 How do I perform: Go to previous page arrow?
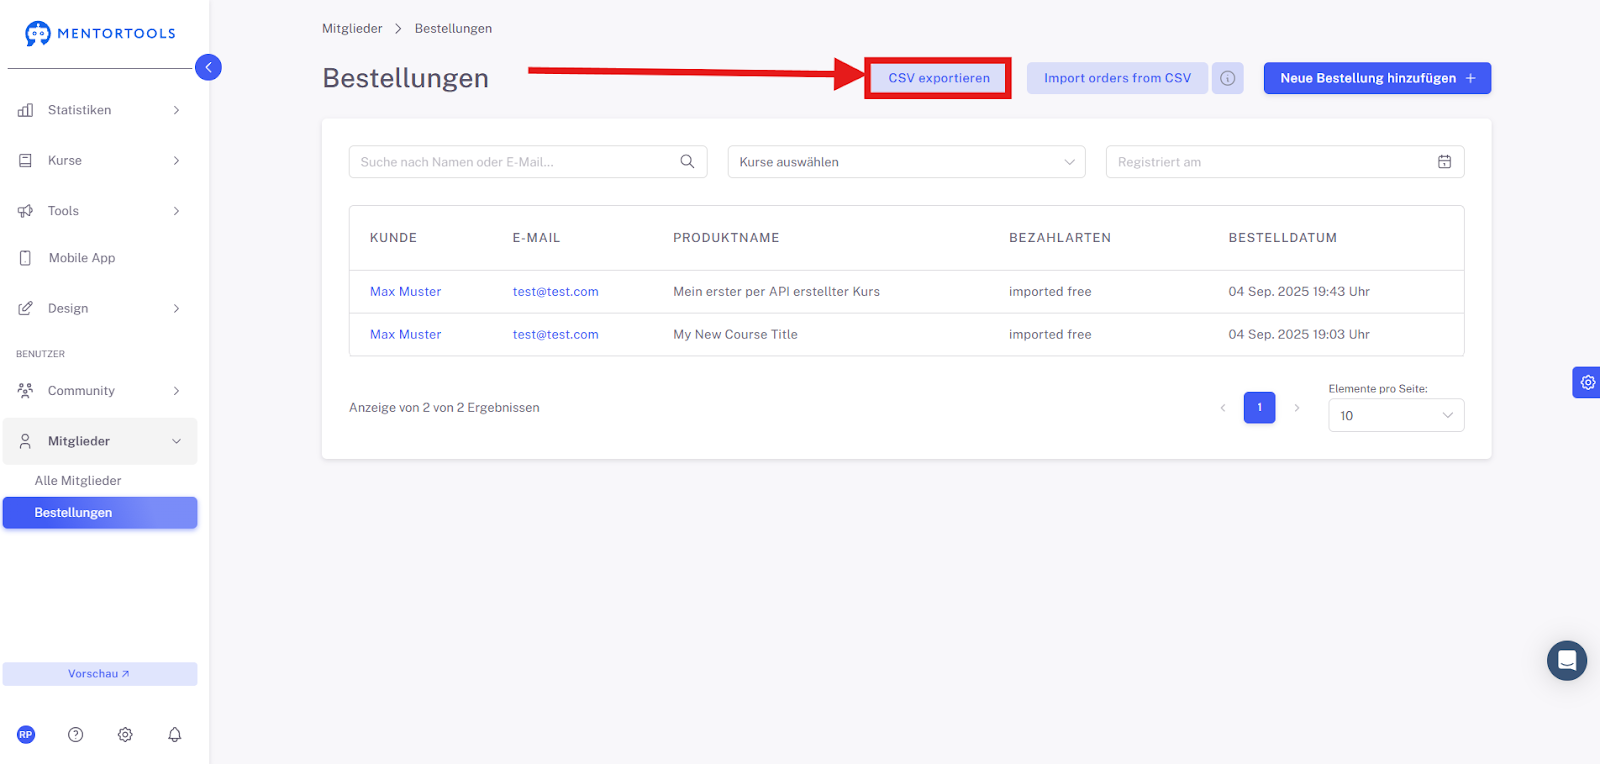[1222, 407]
